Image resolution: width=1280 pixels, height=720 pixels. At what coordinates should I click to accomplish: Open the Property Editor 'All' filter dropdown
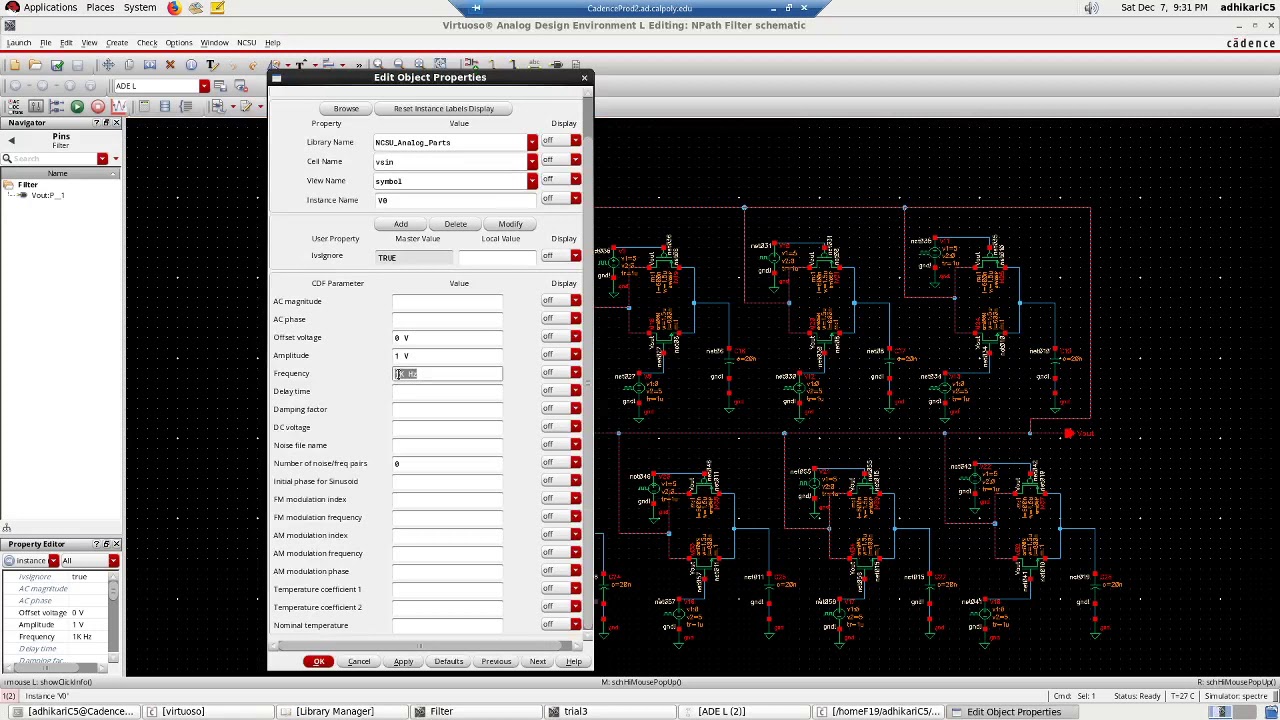pos(113,561)
